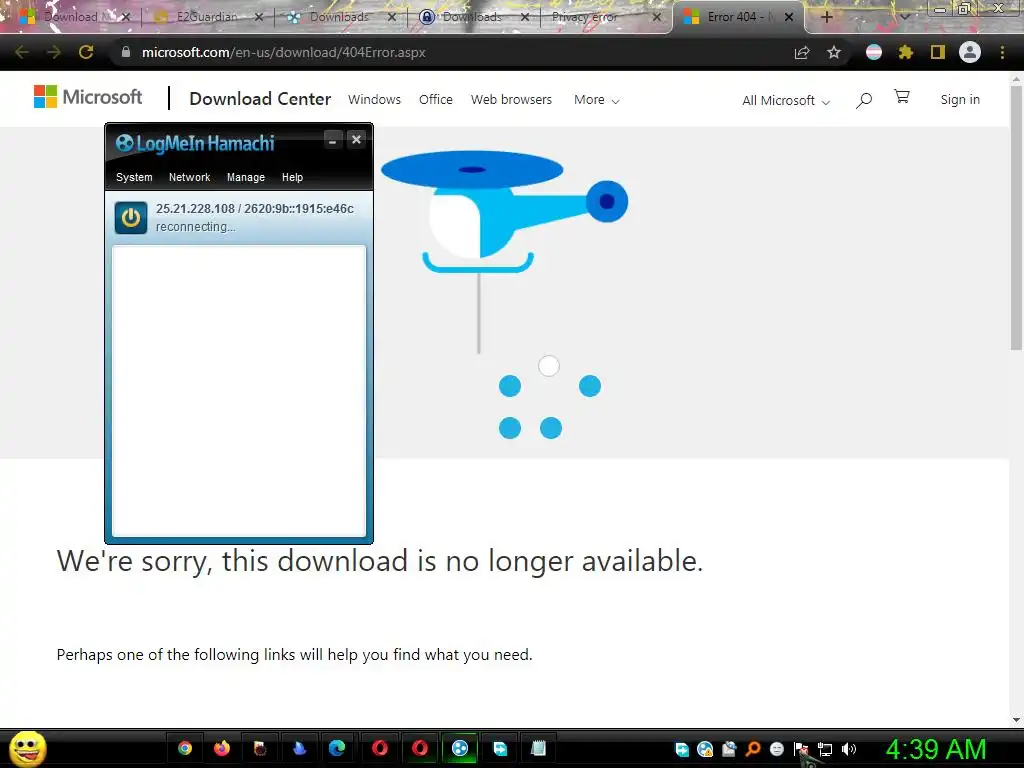This screenshot has height=768, width=1024.
Task: Click the Hamachi power button
Action: [131, 217]
